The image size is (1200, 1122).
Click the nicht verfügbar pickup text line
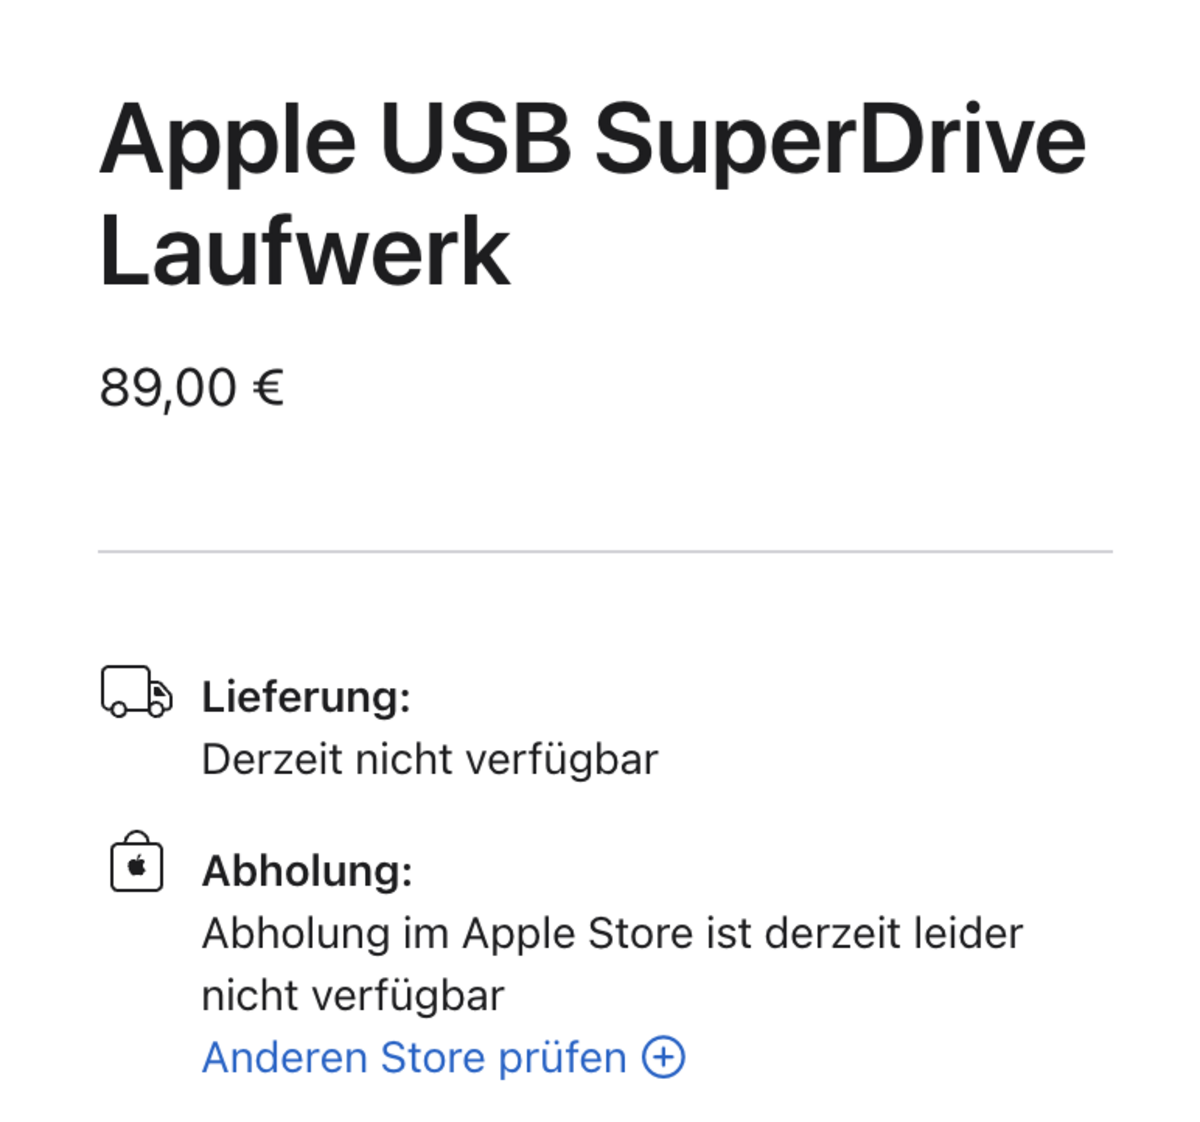point(353,996)
